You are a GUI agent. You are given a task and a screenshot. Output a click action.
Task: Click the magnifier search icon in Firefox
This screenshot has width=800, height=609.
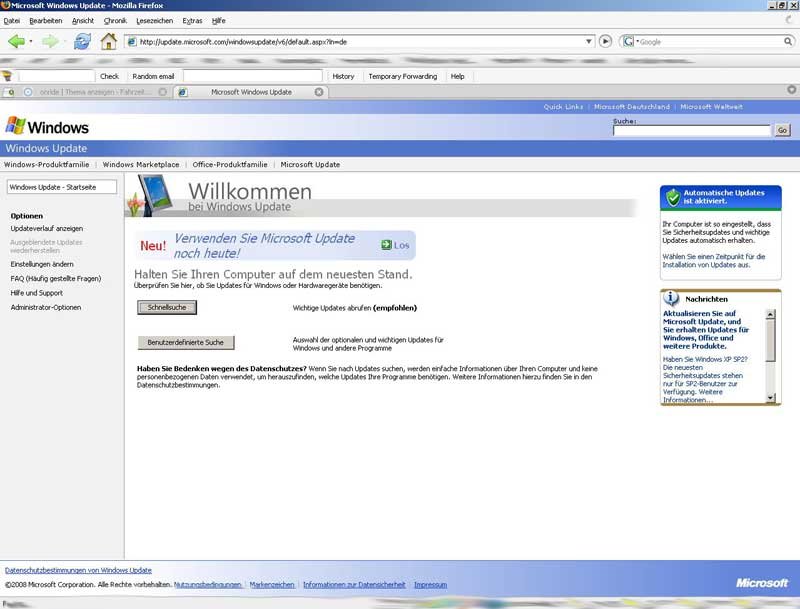click(788, 41)
